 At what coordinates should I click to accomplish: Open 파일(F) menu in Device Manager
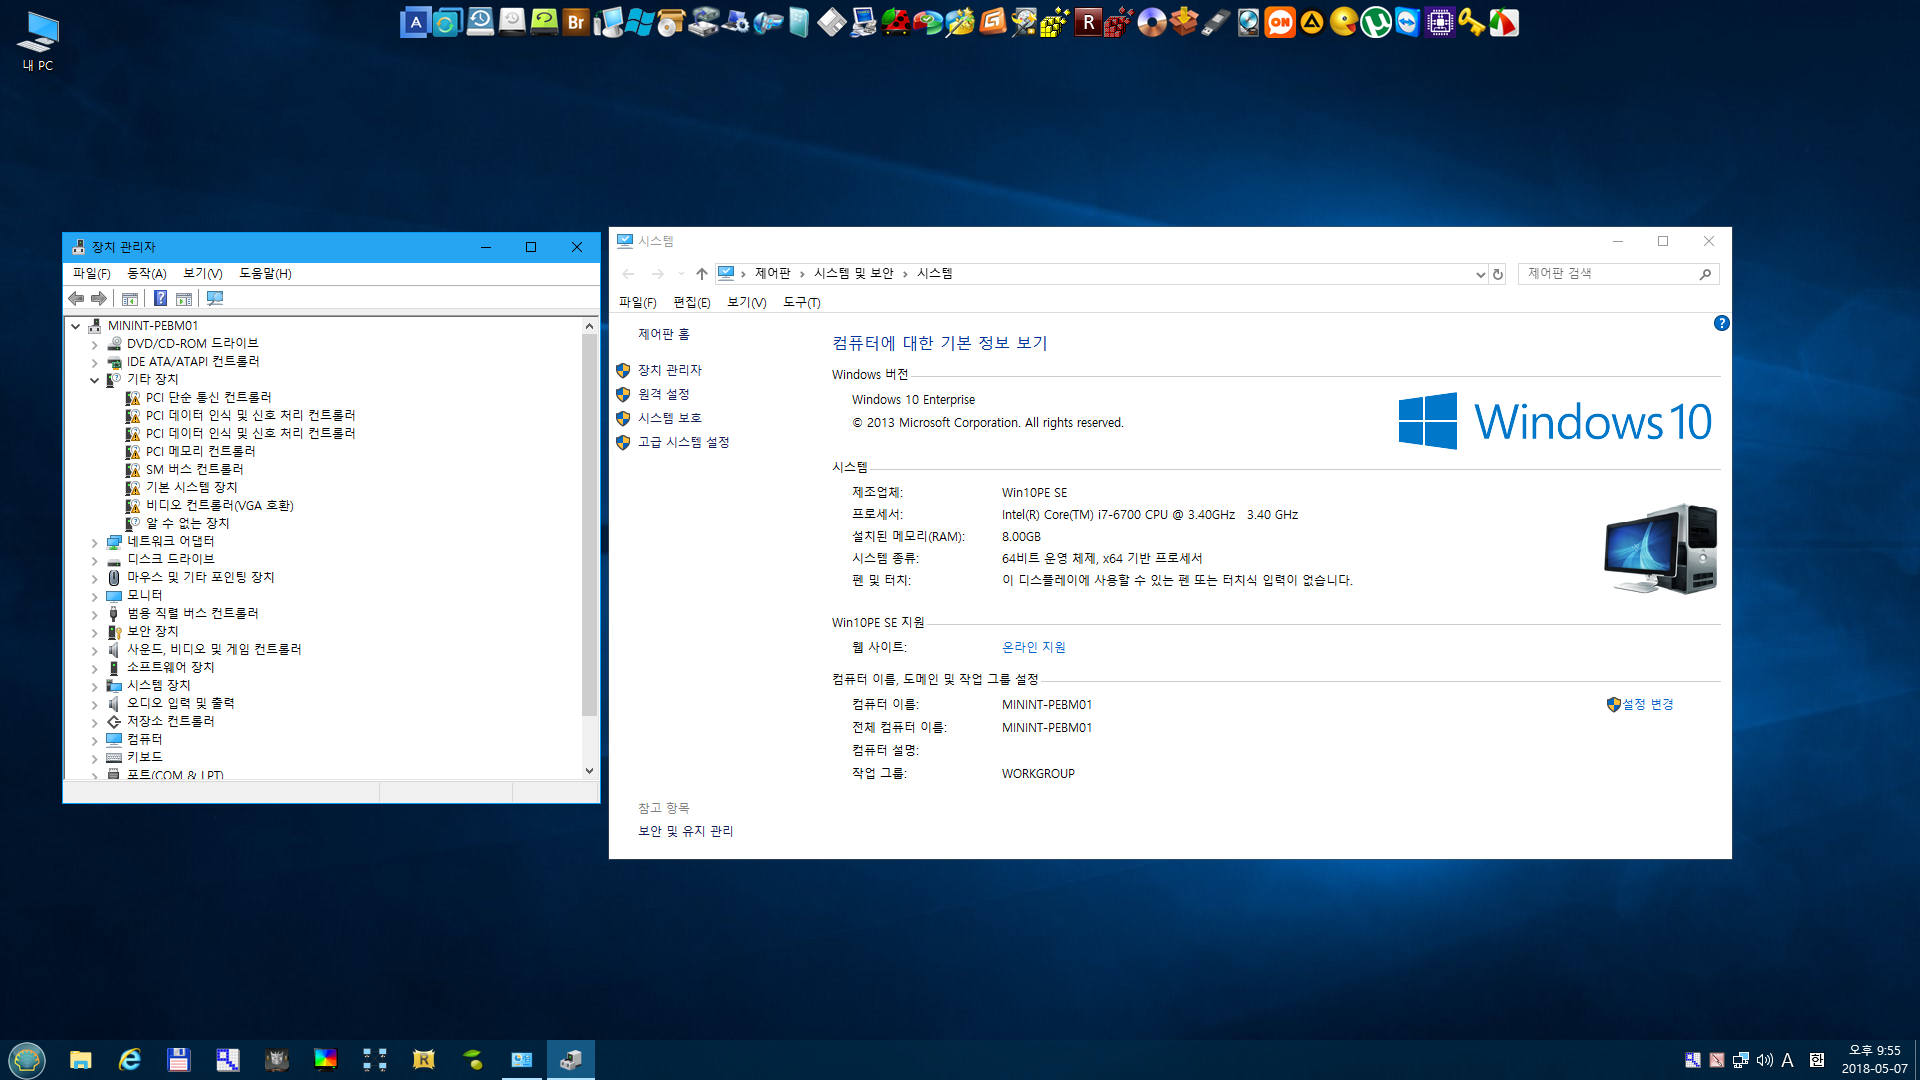(91, 273)
